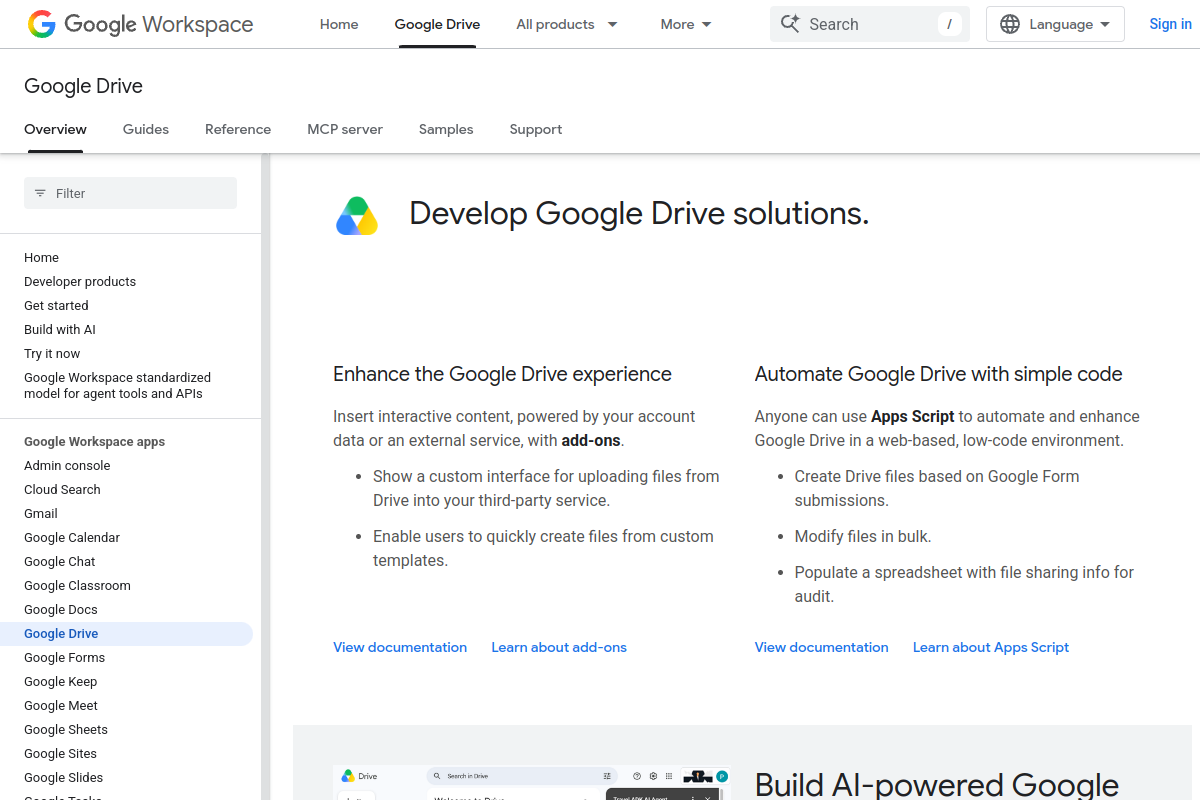Click the search sparkle magnifier icon
This screenshot has height=800, width=1200.
pos(790,24)
